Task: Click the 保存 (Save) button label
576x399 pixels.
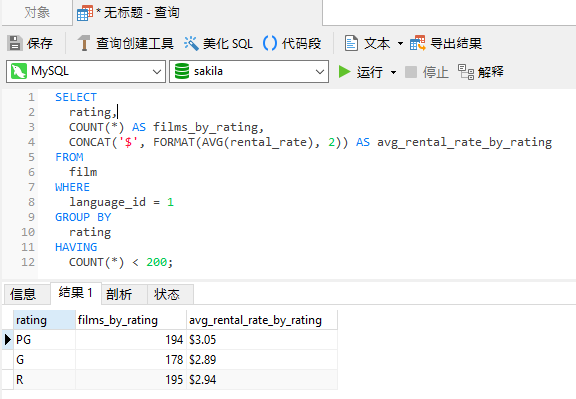Action: pos(40,43)
